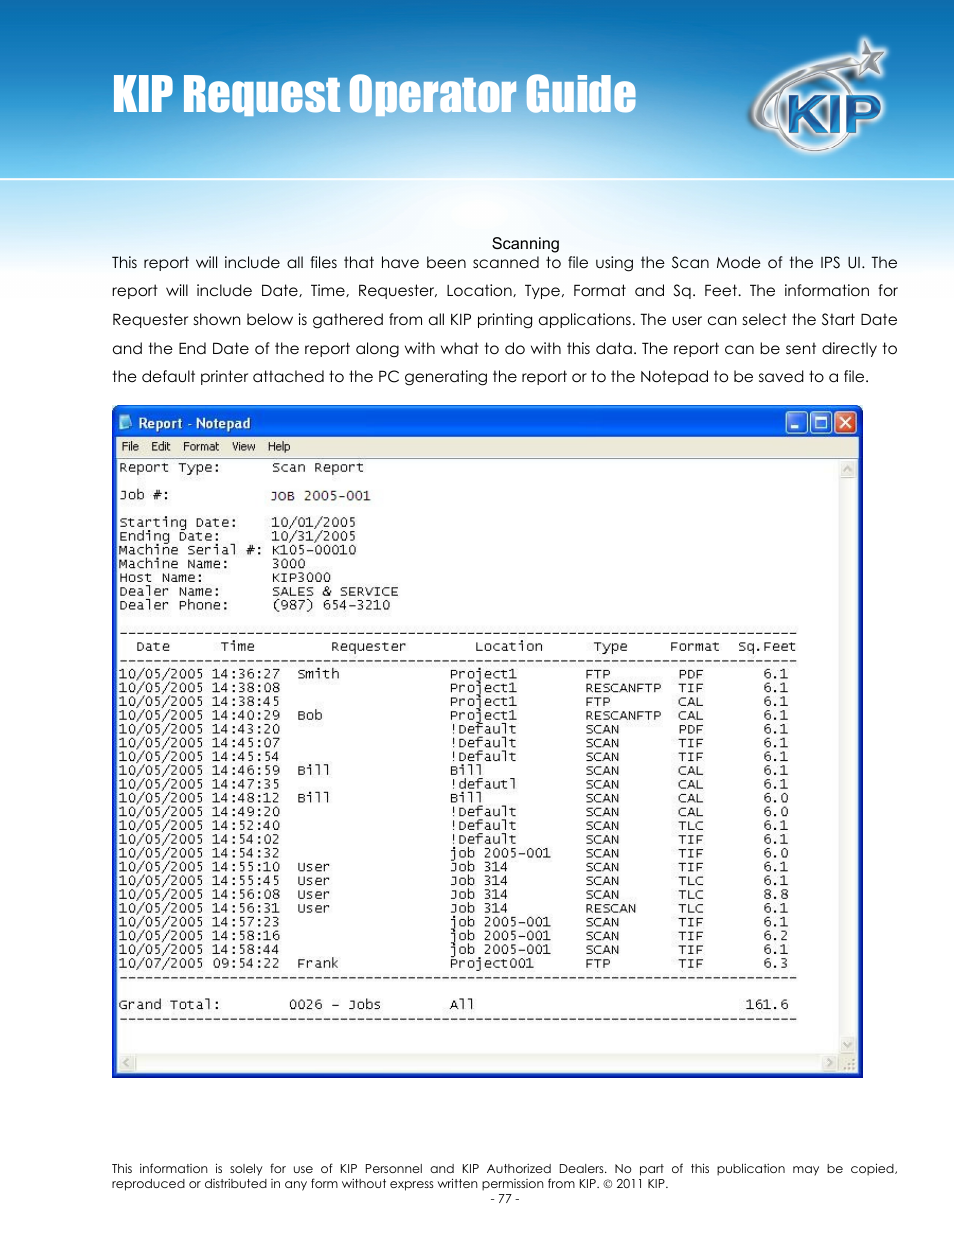Click the '8.8' sq. feet value

point(776,894)
